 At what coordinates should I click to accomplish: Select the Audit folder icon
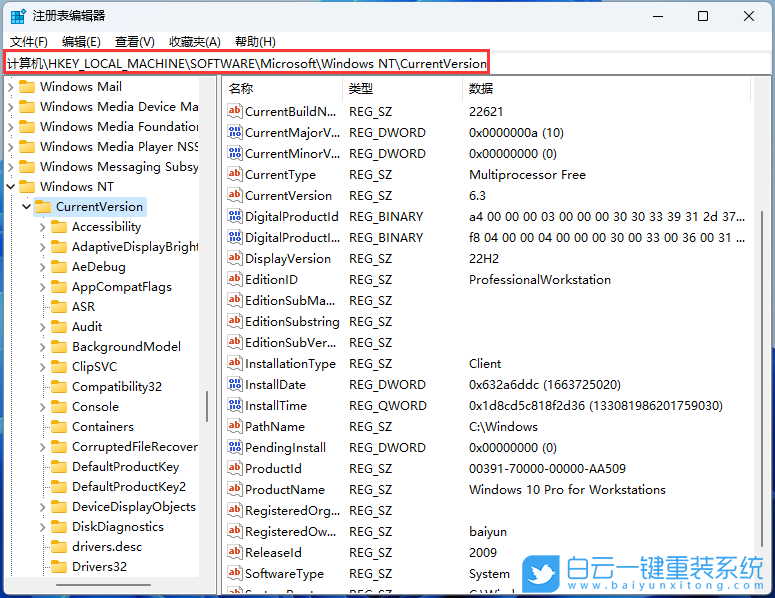[59, 327]
